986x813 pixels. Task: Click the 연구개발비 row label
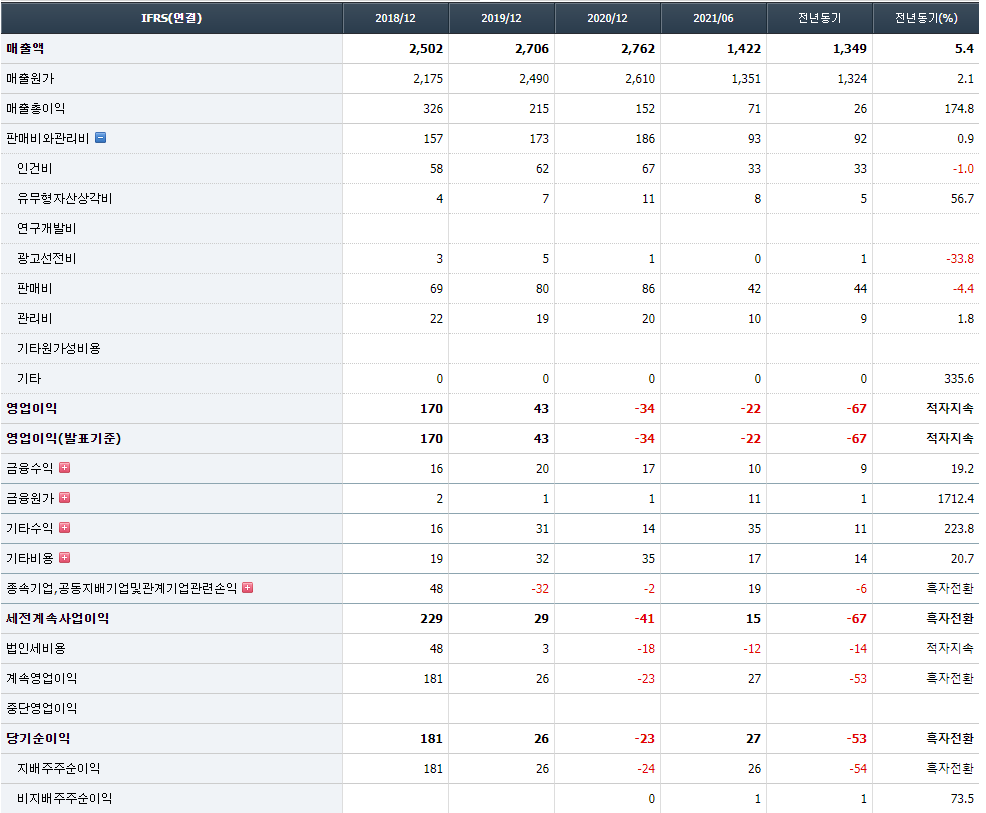click(x=47, y=228)
